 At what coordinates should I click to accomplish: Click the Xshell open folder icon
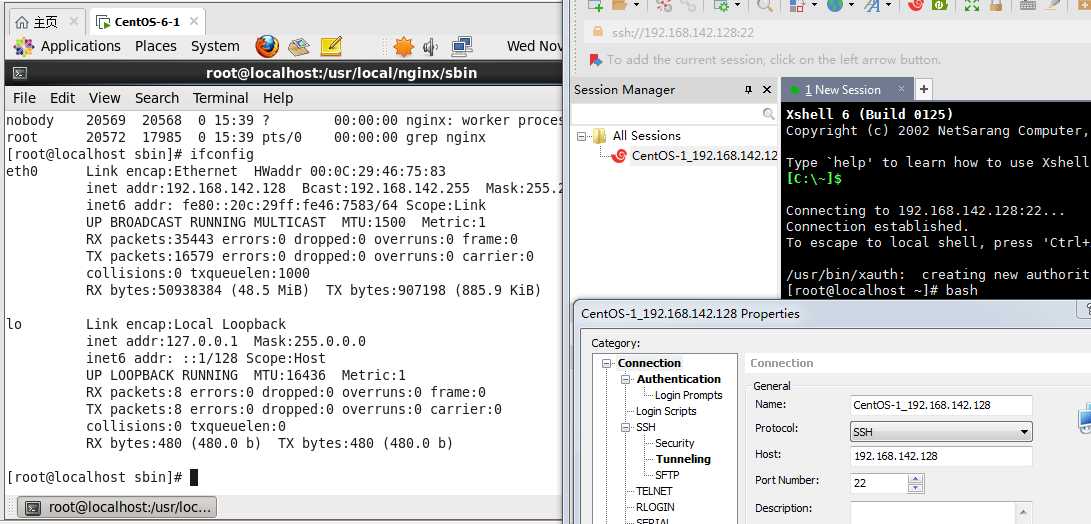point(620,6)
